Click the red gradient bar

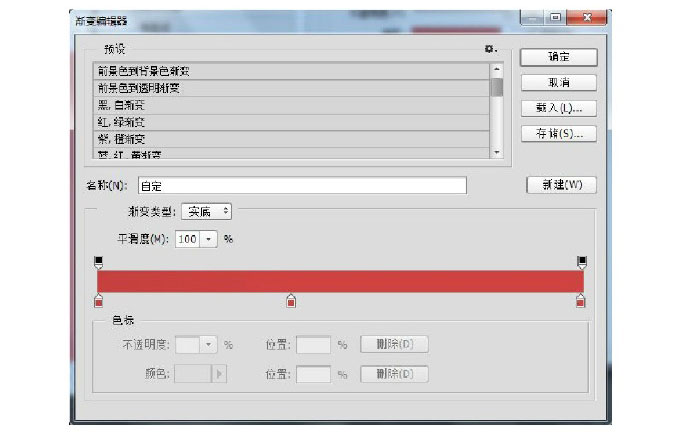coord(340,281)
